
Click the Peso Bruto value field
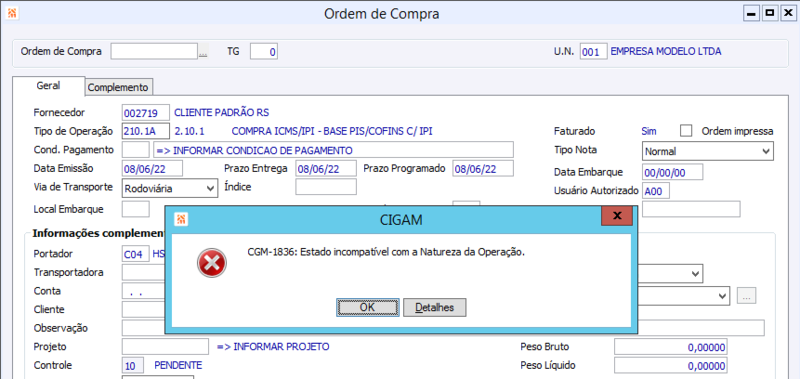(670, 347)
